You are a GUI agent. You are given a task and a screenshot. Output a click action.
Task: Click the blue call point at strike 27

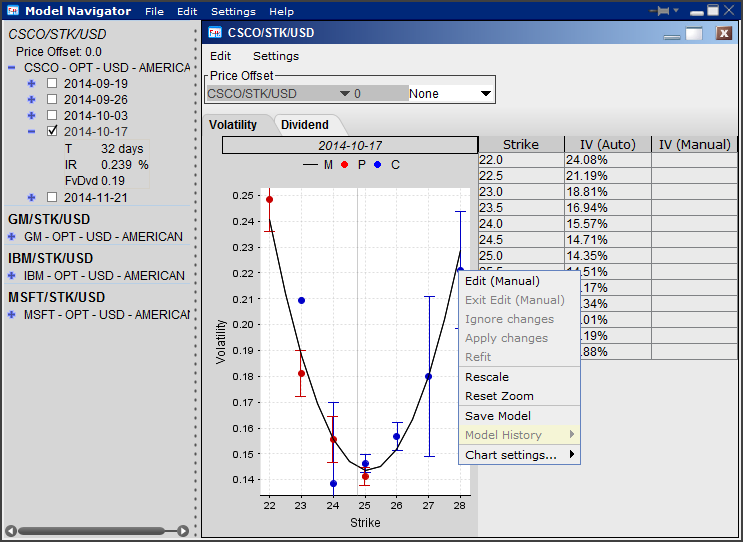(428, 377)
